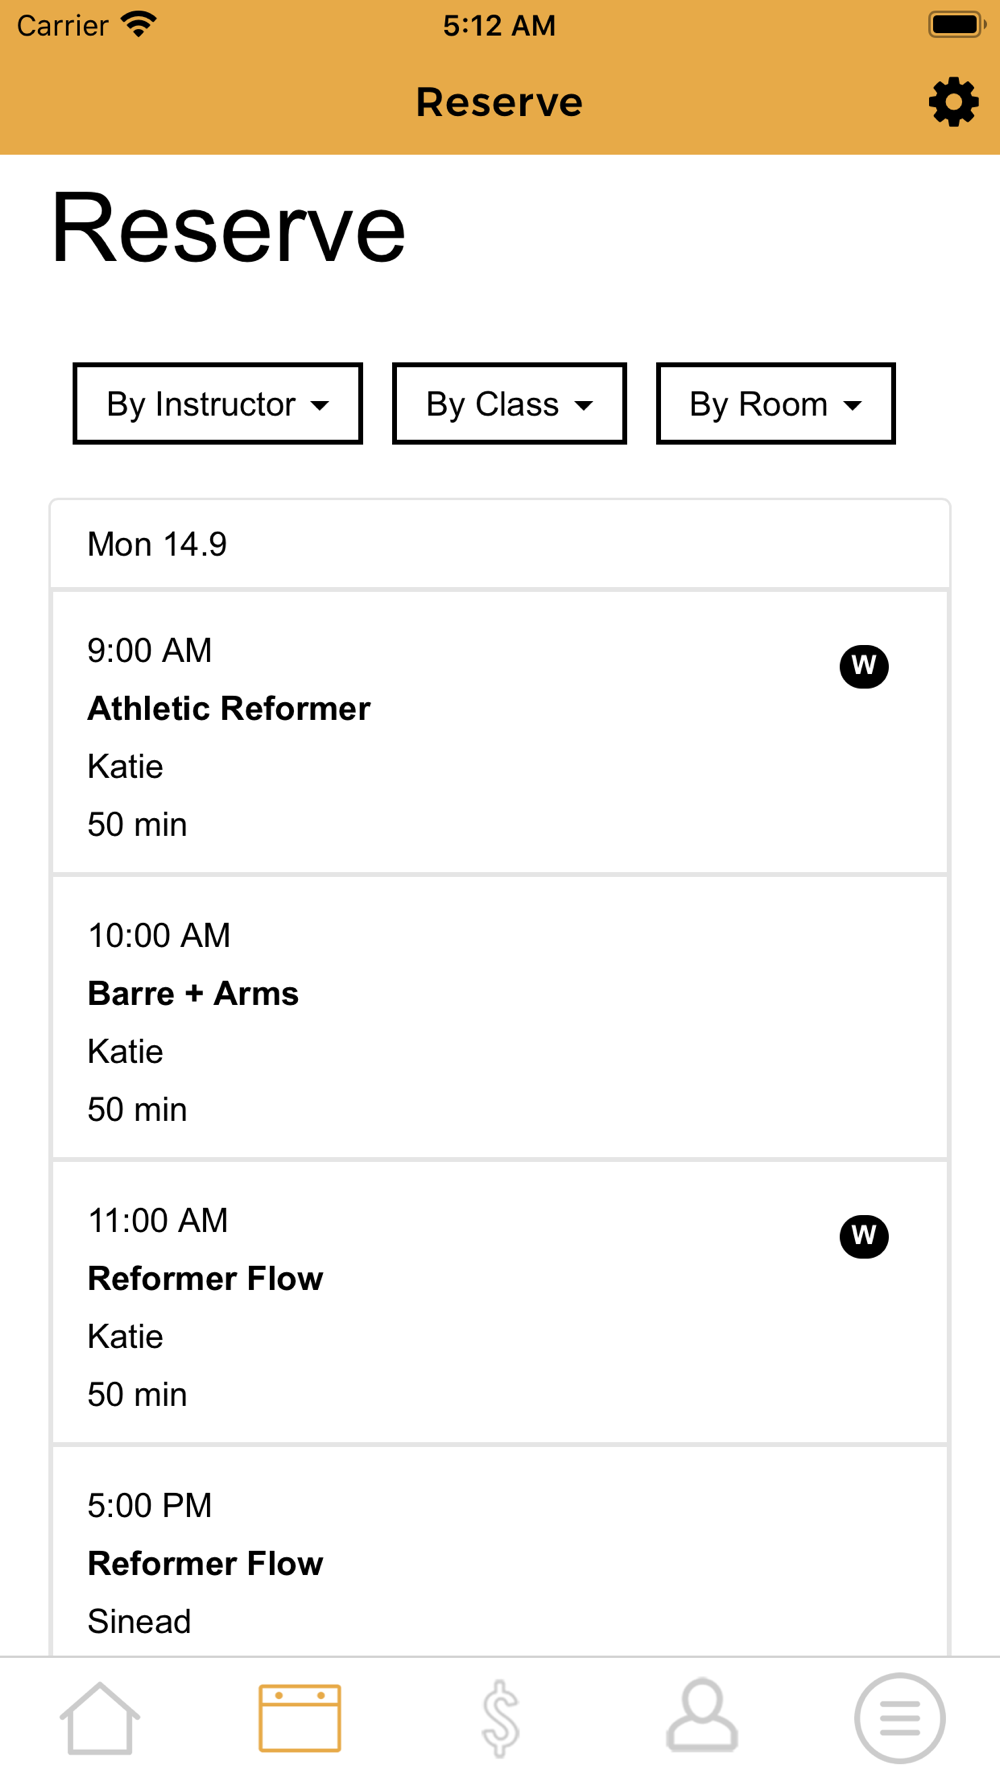The image size is (1000, 1778).
Task: Tap the Reserve navigation bar title
Action: (x=499, y=102)
